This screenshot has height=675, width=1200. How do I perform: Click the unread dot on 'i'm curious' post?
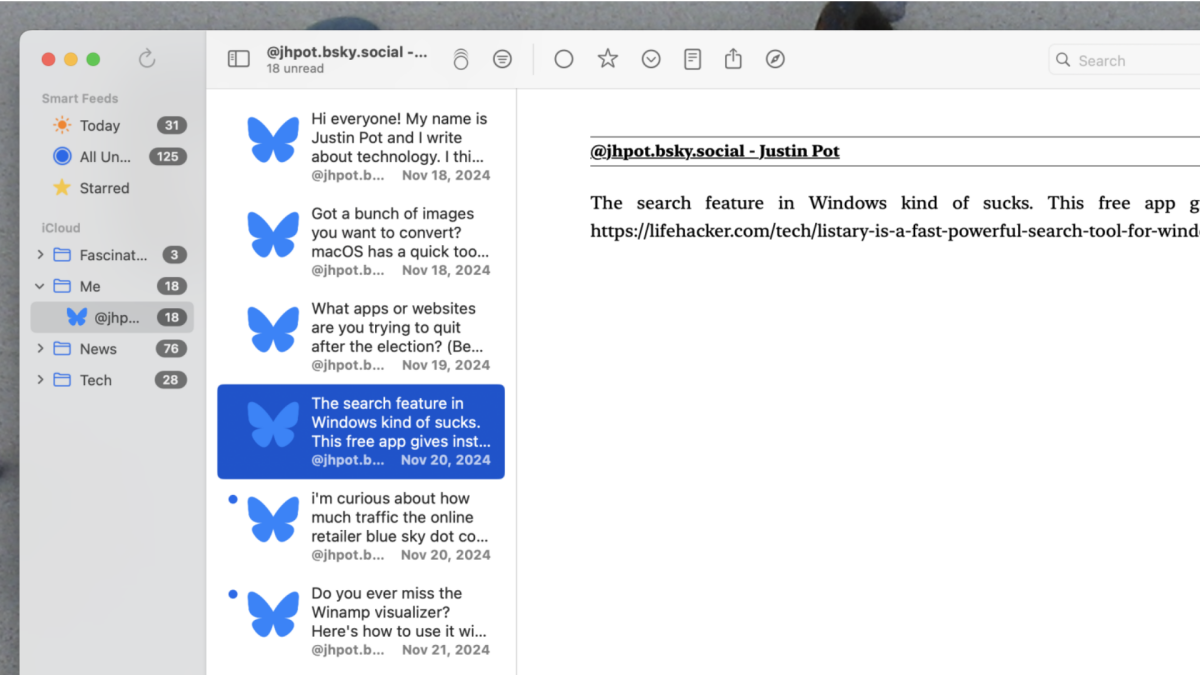(233, 499)
